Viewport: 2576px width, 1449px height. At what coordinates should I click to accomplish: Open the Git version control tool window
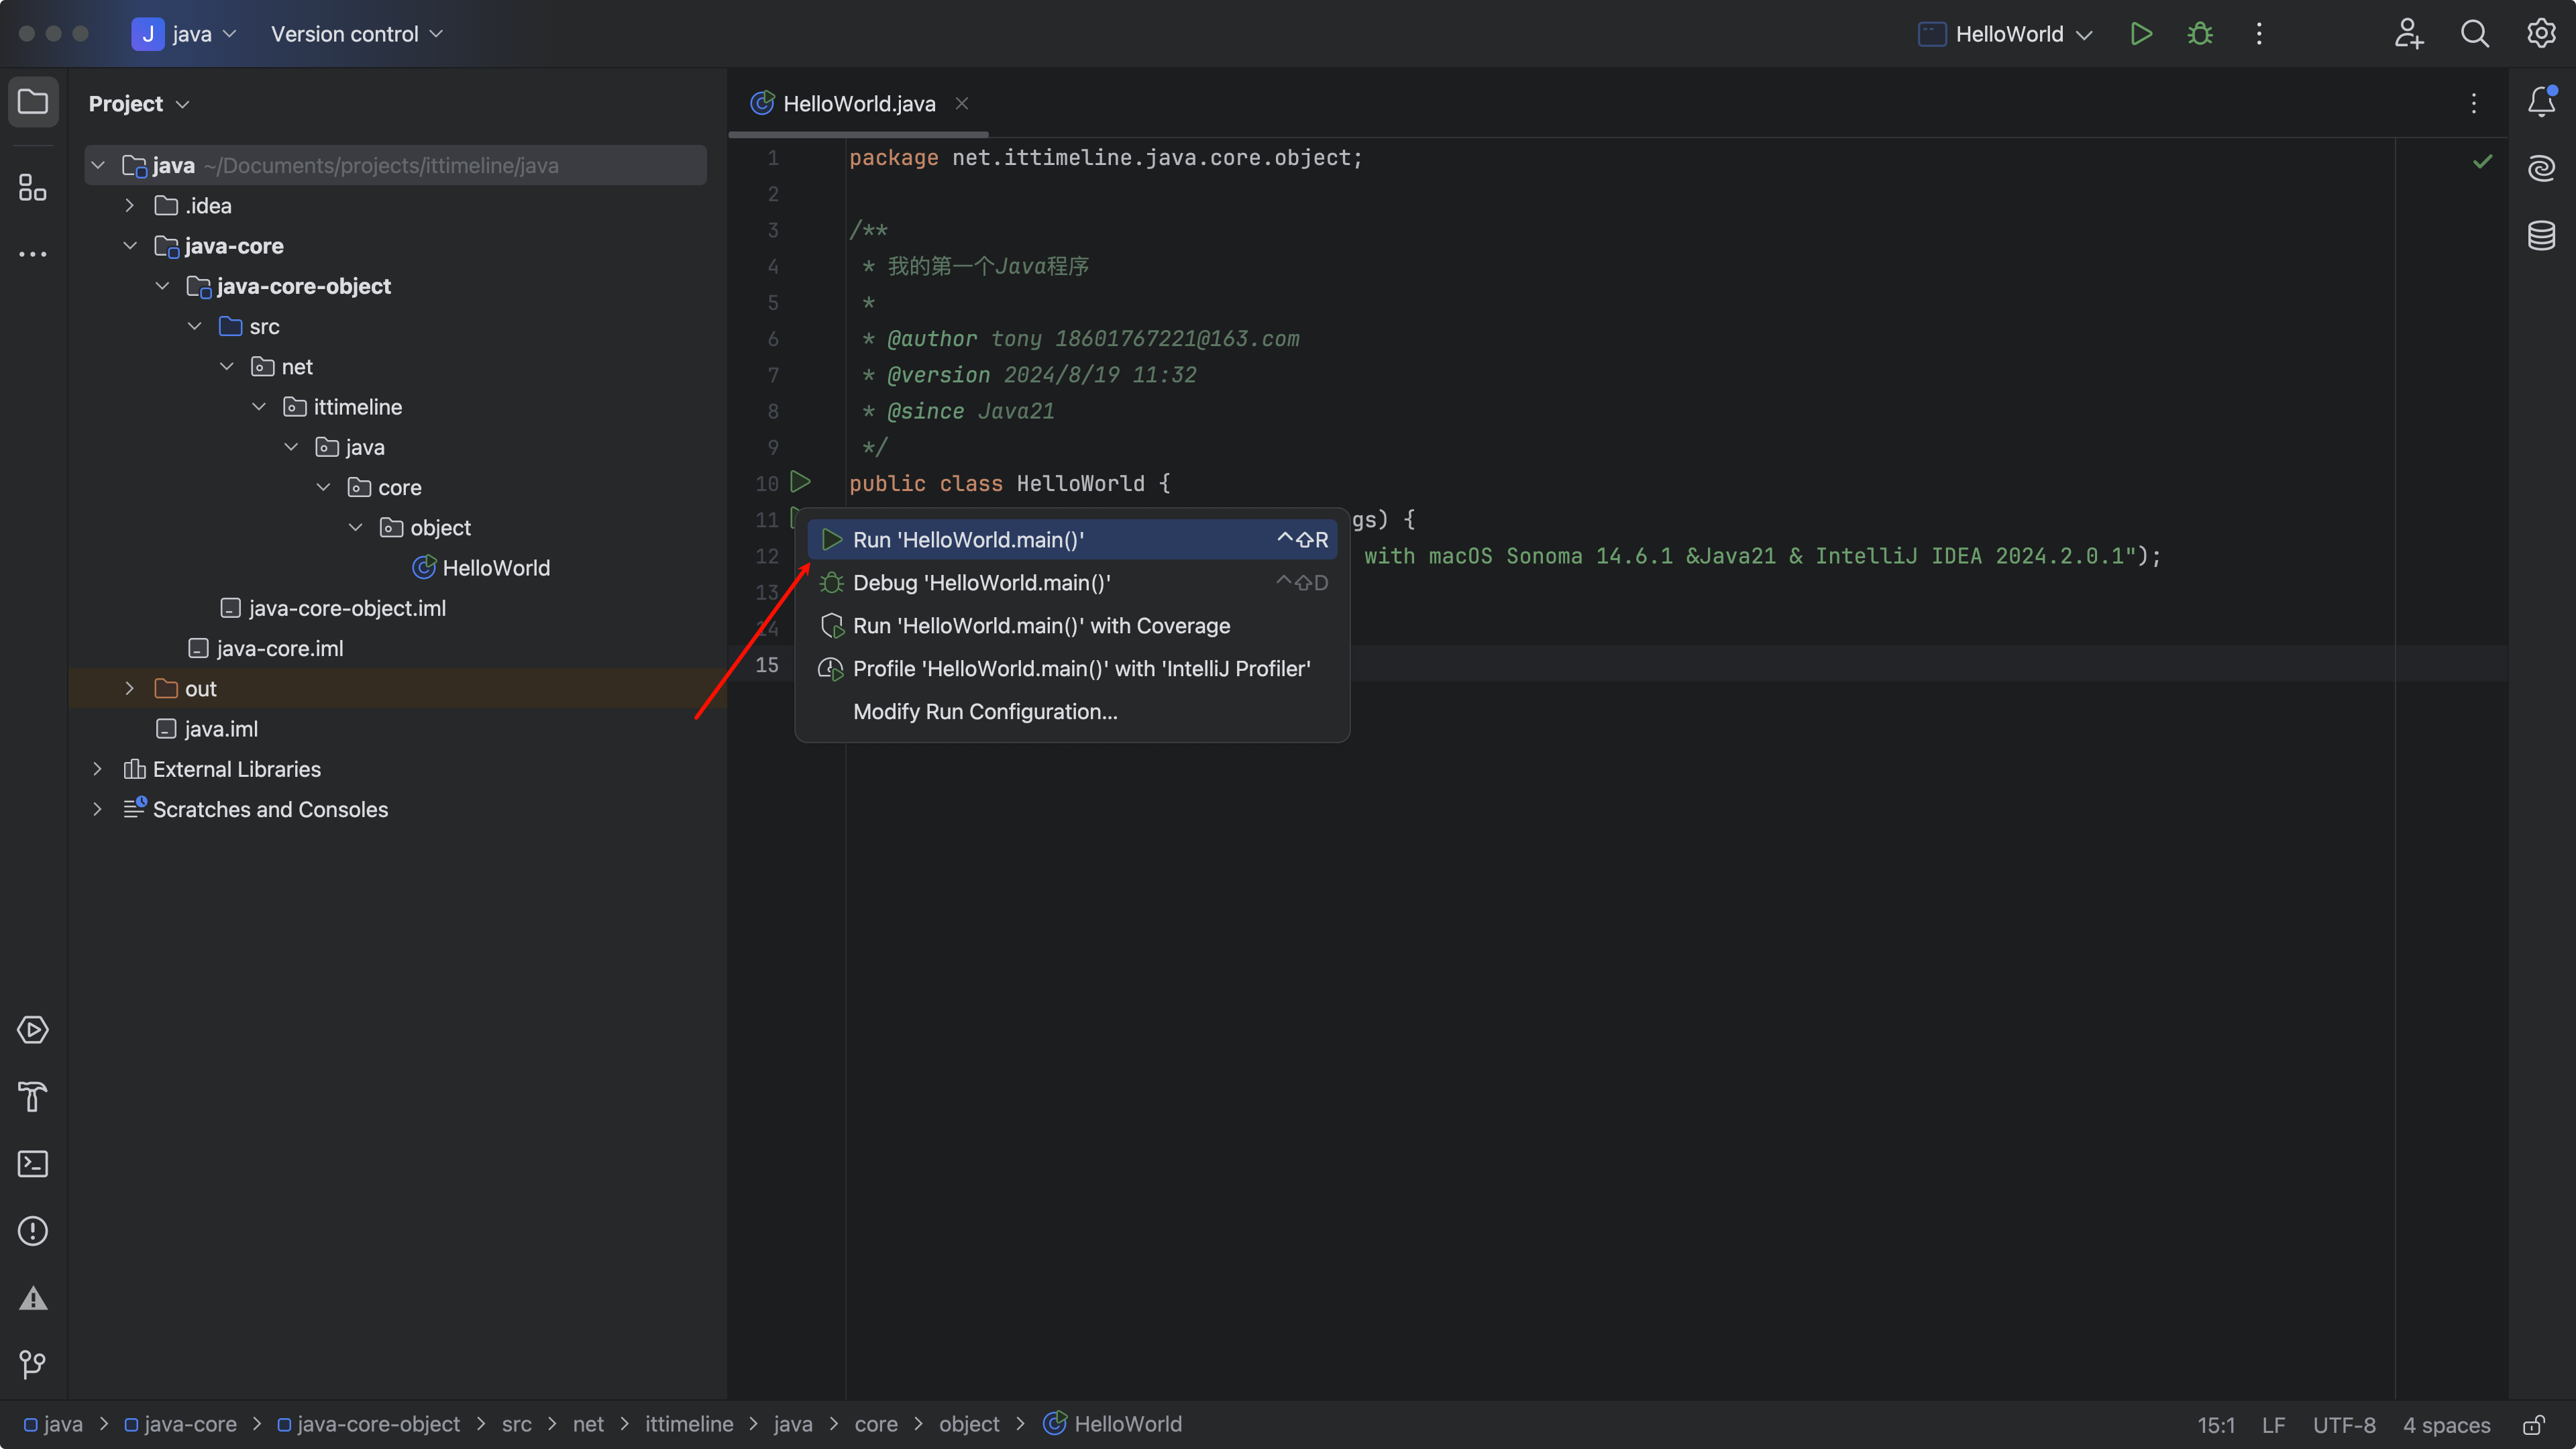(33, 1364)
